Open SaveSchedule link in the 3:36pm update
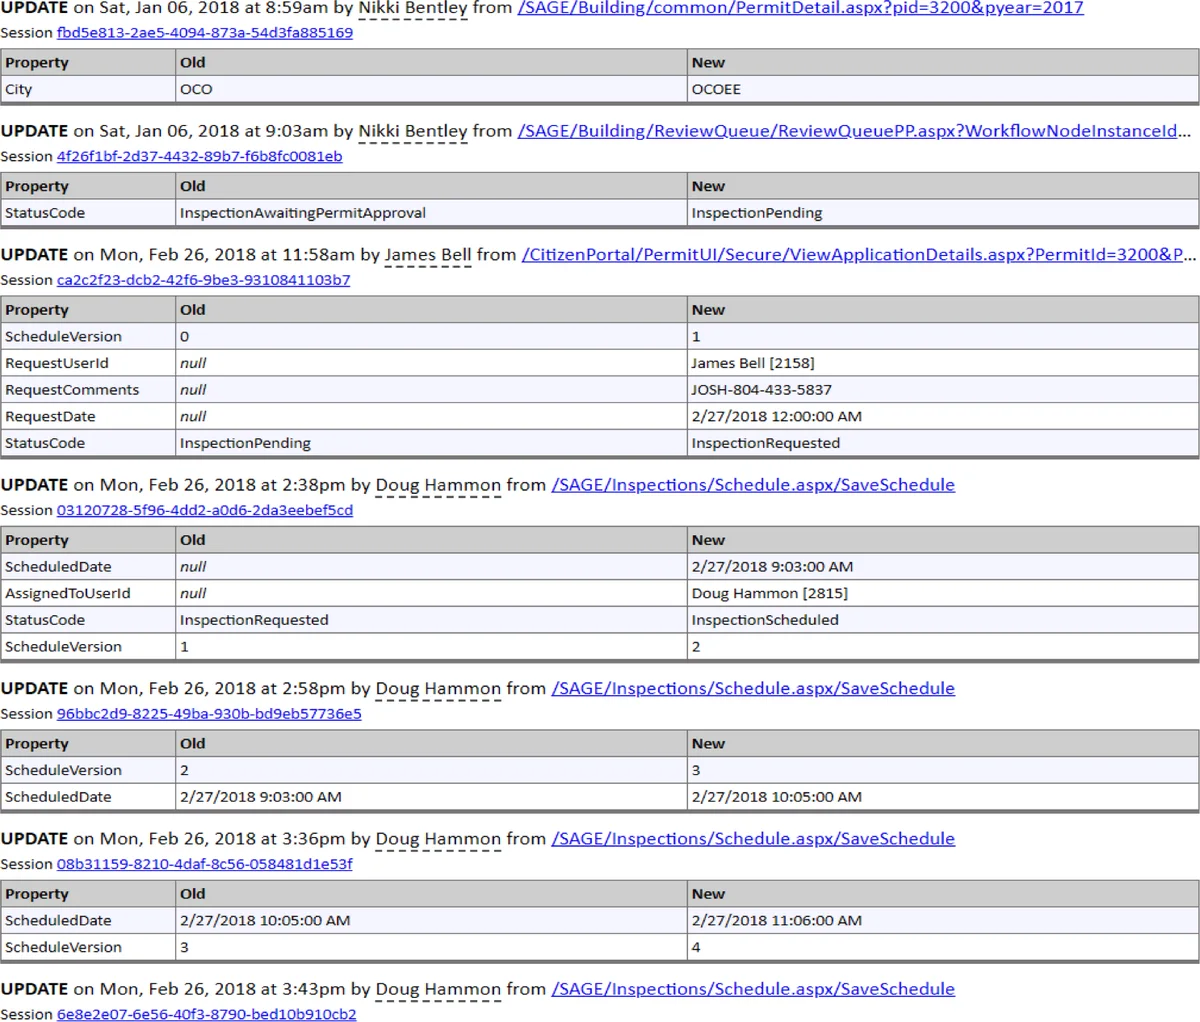1200x1022 pixels. tap(753, 839)
